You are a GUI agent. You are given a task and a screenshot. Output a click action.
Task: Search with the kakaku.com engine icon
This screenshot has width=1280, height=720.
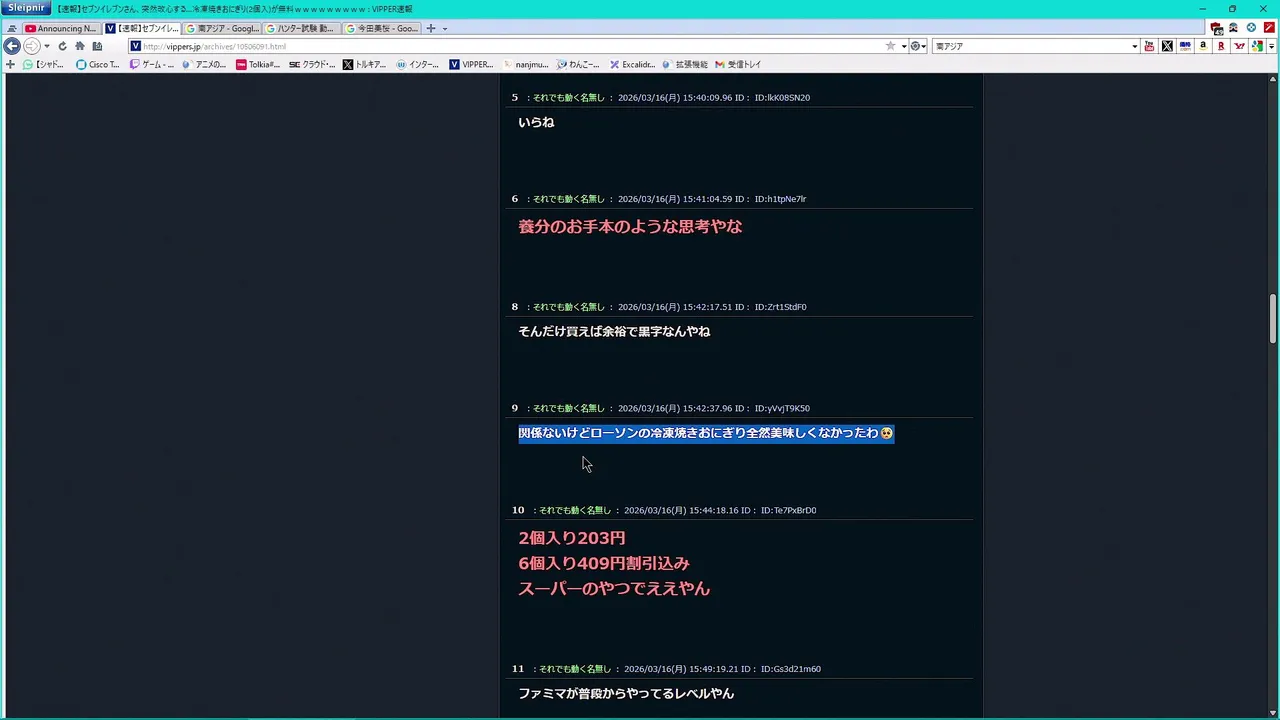tap(1185, 46)
